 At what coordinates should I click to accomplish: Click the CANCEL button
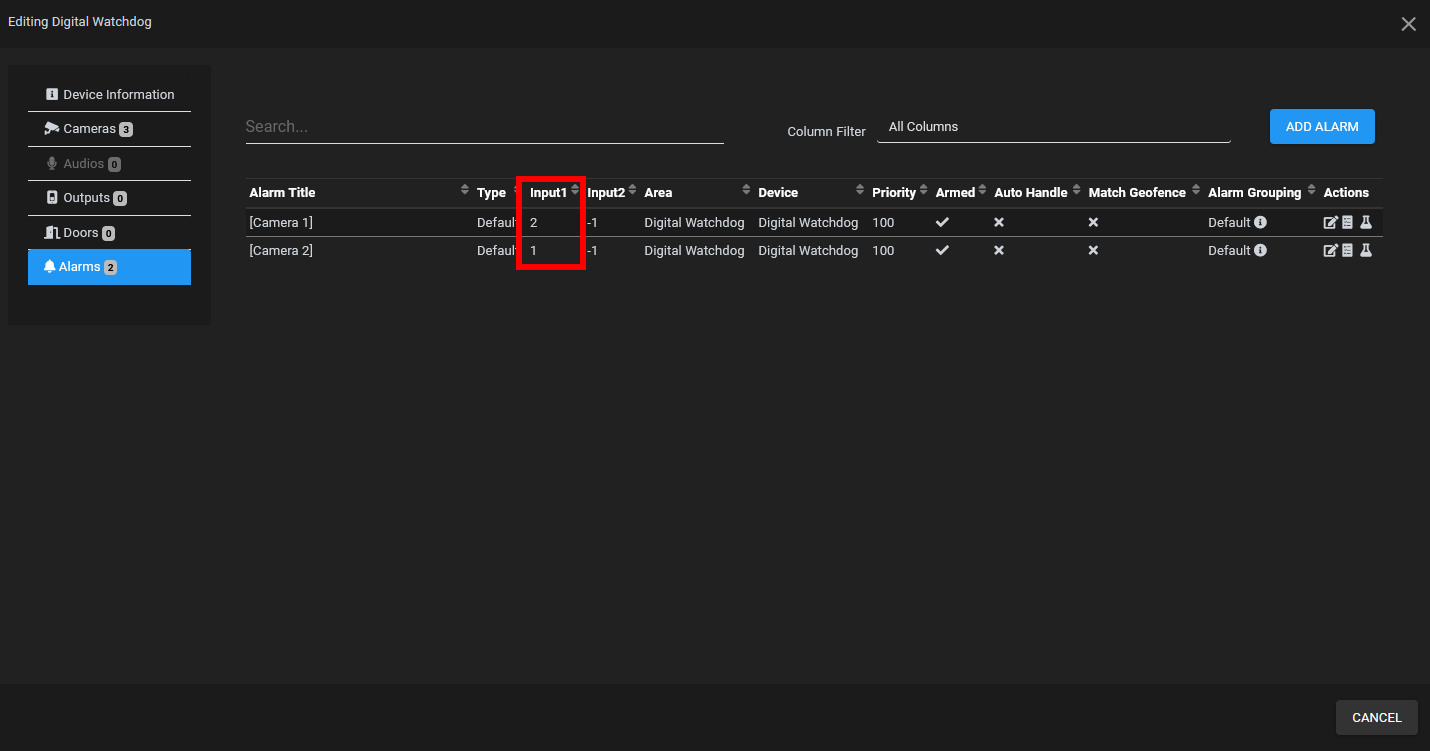1376,717
